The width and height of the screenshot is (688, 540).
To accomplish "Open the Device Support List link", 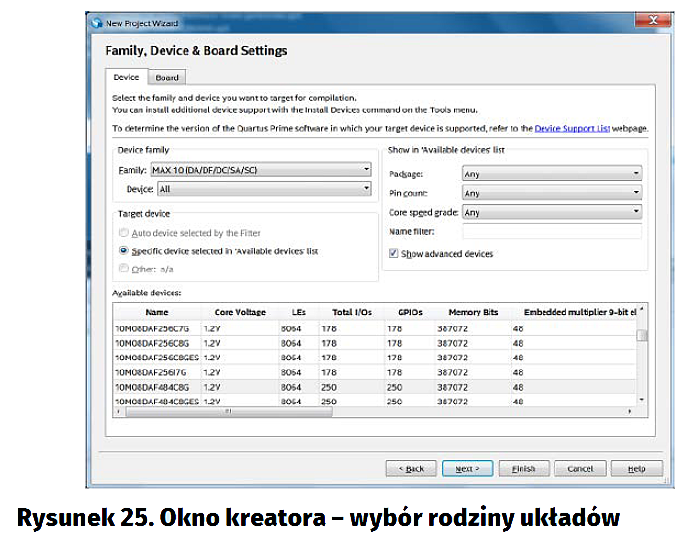I will [x=577, y=129].
